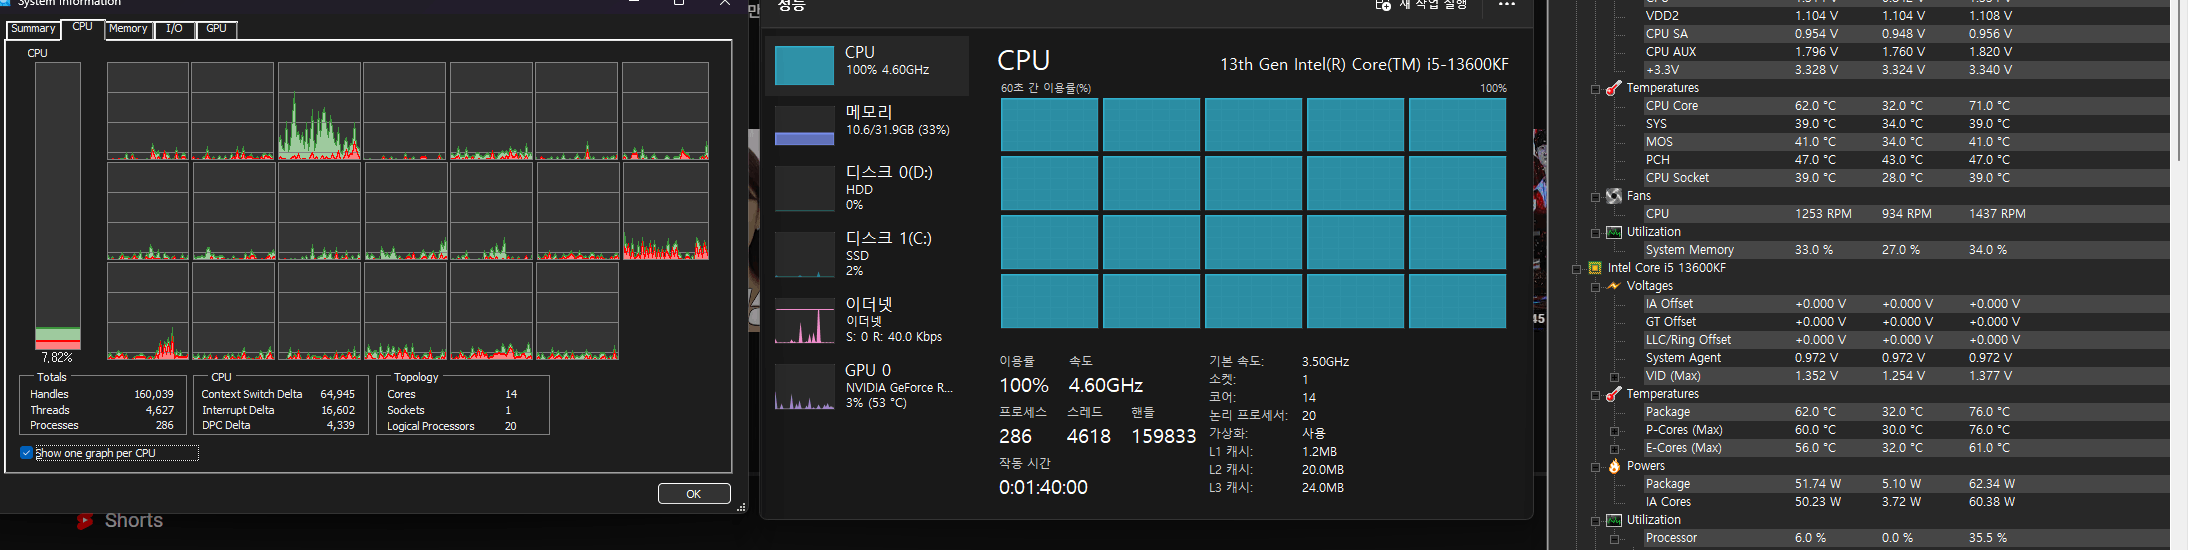
Task: Expand the E-Cores (Max) temperature row
Action: [x=1614, y=449]
